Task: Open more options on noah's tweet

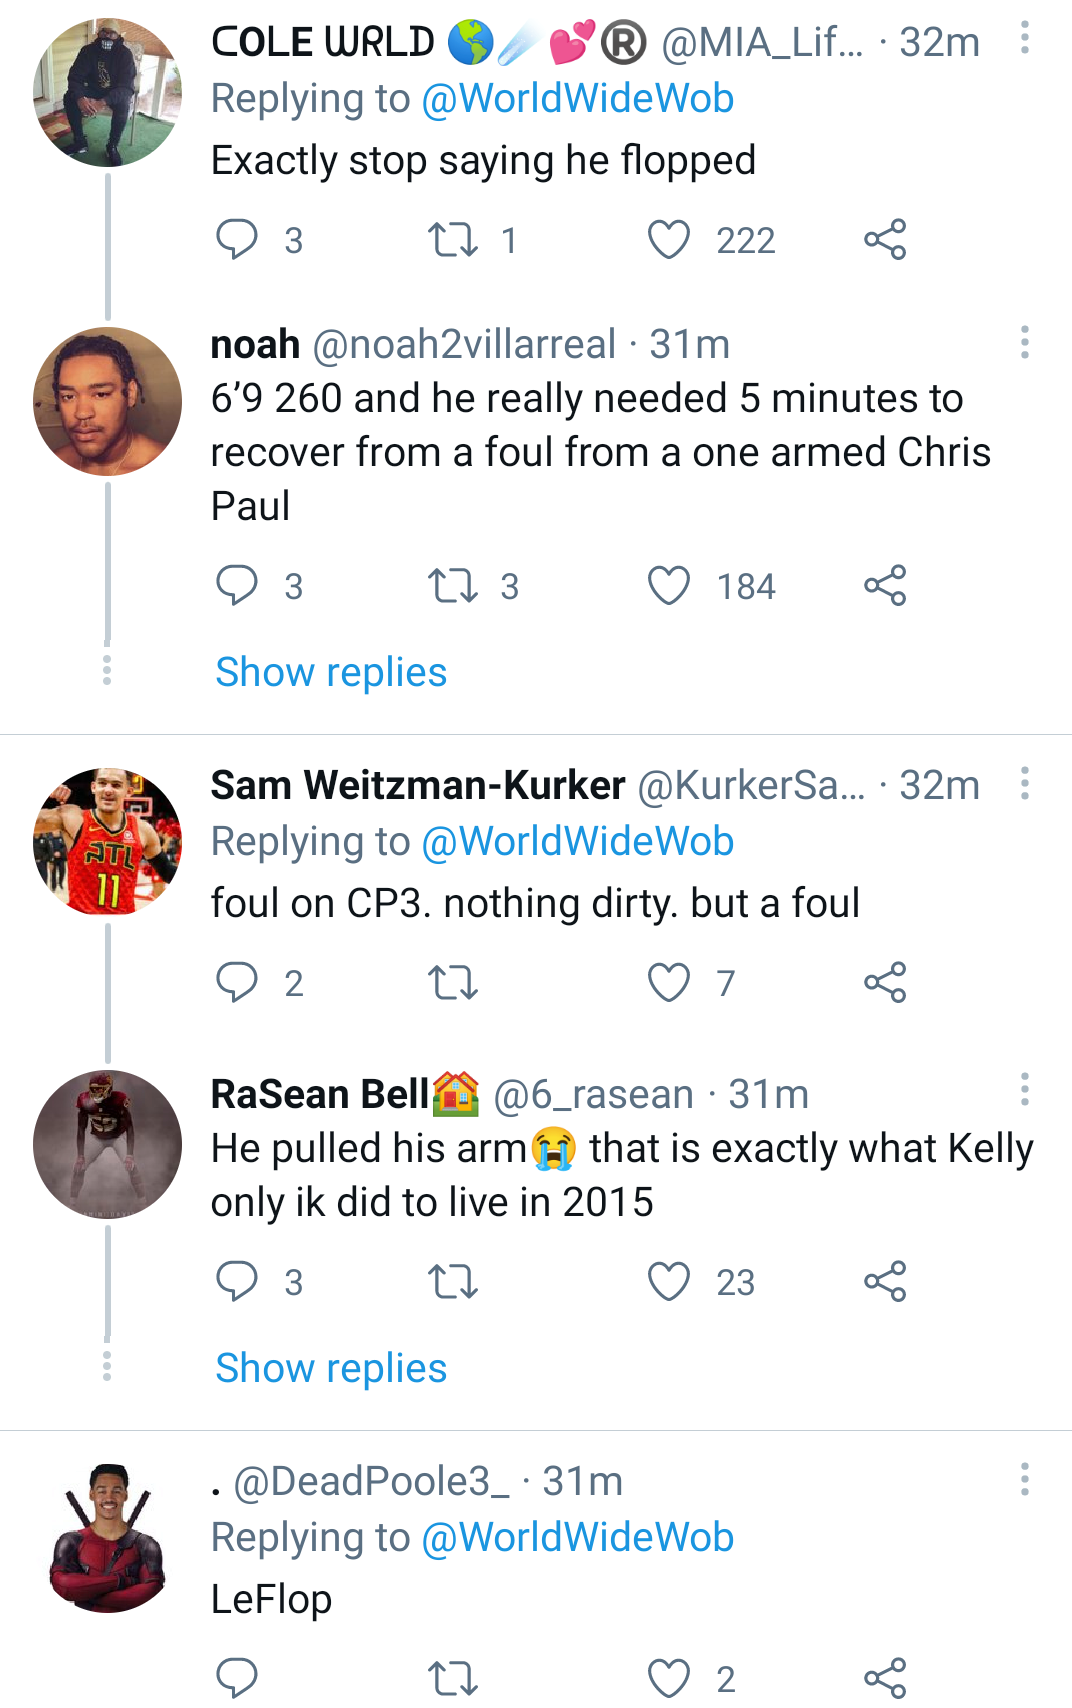Action: [1025, 342]
